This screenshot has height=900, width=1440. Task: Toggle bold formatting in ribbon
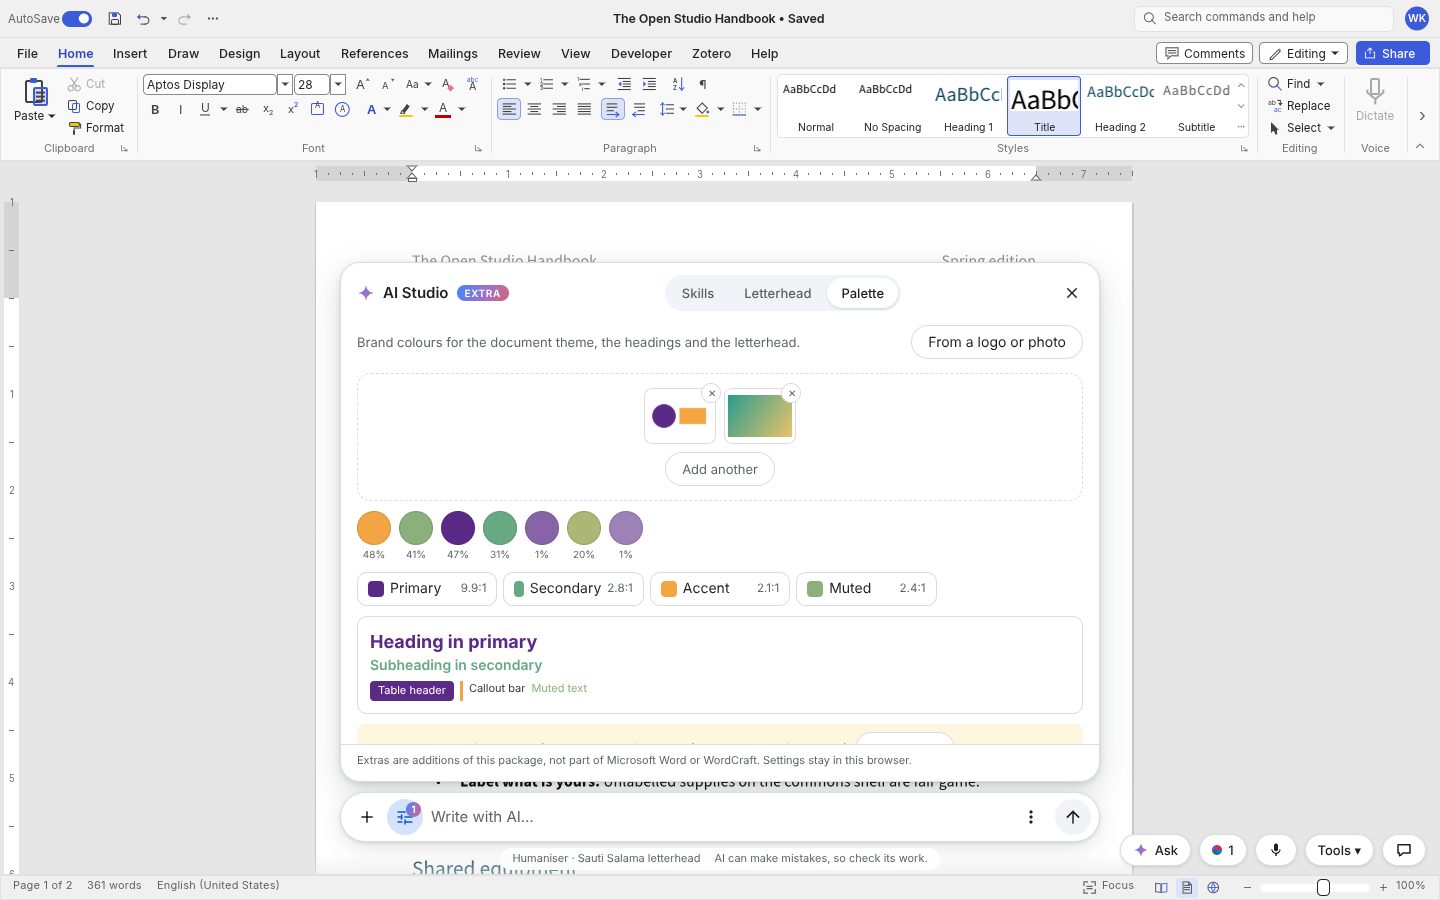[x=155, y=110]
